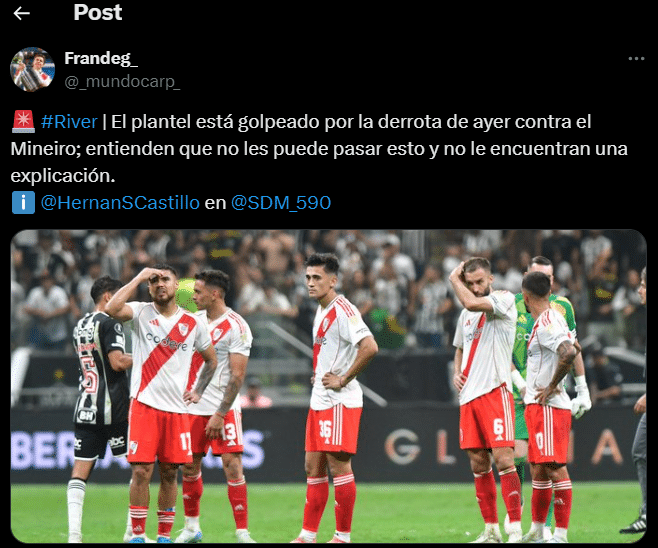658x548 pixels.
Task: Open the #River hashtag
Action: pyautogui.click(x=69, y=122)
